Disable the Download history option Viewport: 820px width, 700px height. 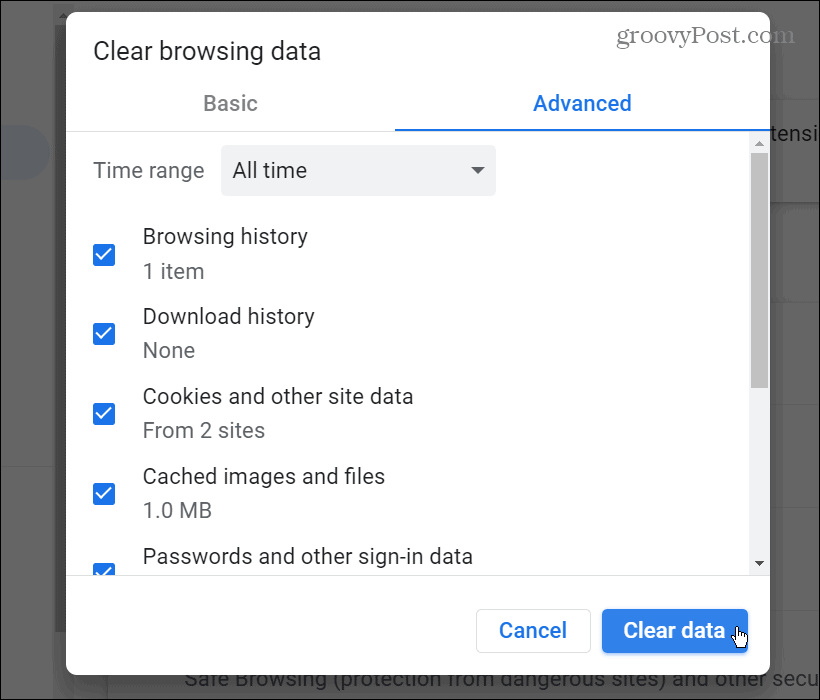104,334
